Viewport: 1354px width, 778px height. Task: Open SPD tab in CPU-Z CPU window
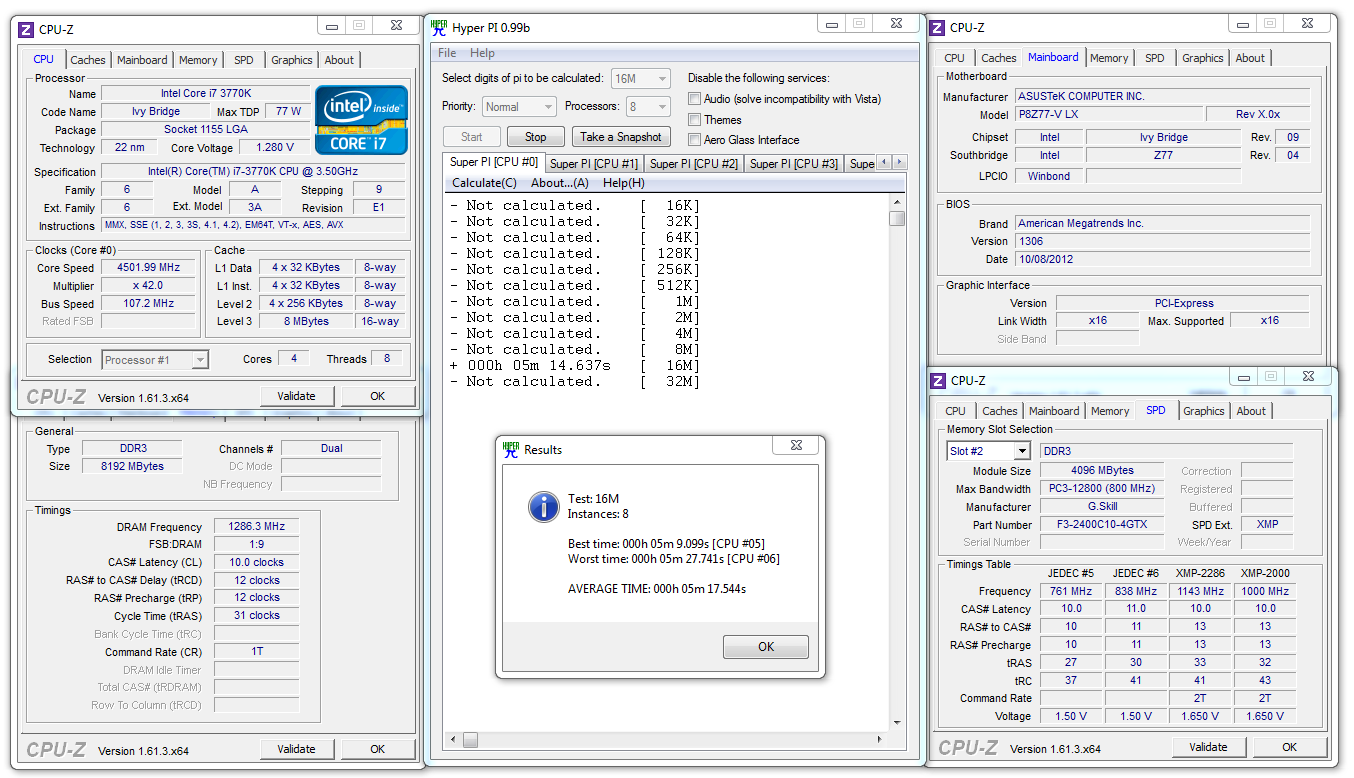244,60
